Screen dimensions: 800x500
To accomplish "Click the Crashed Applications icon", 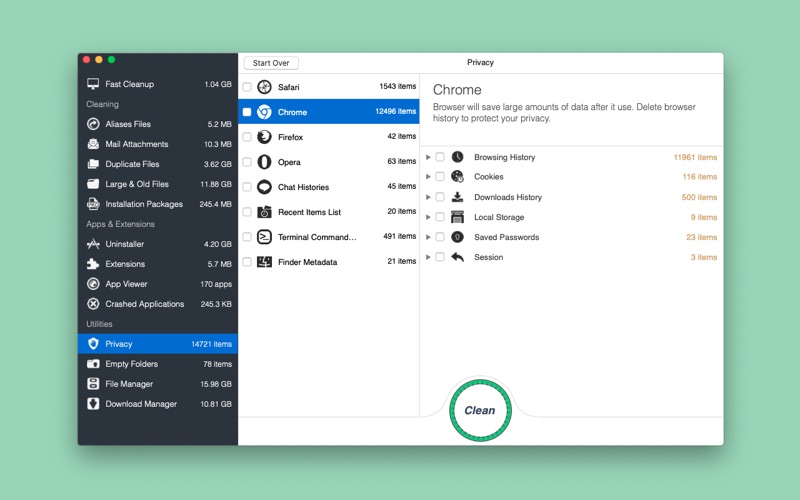I will (93, 304).
